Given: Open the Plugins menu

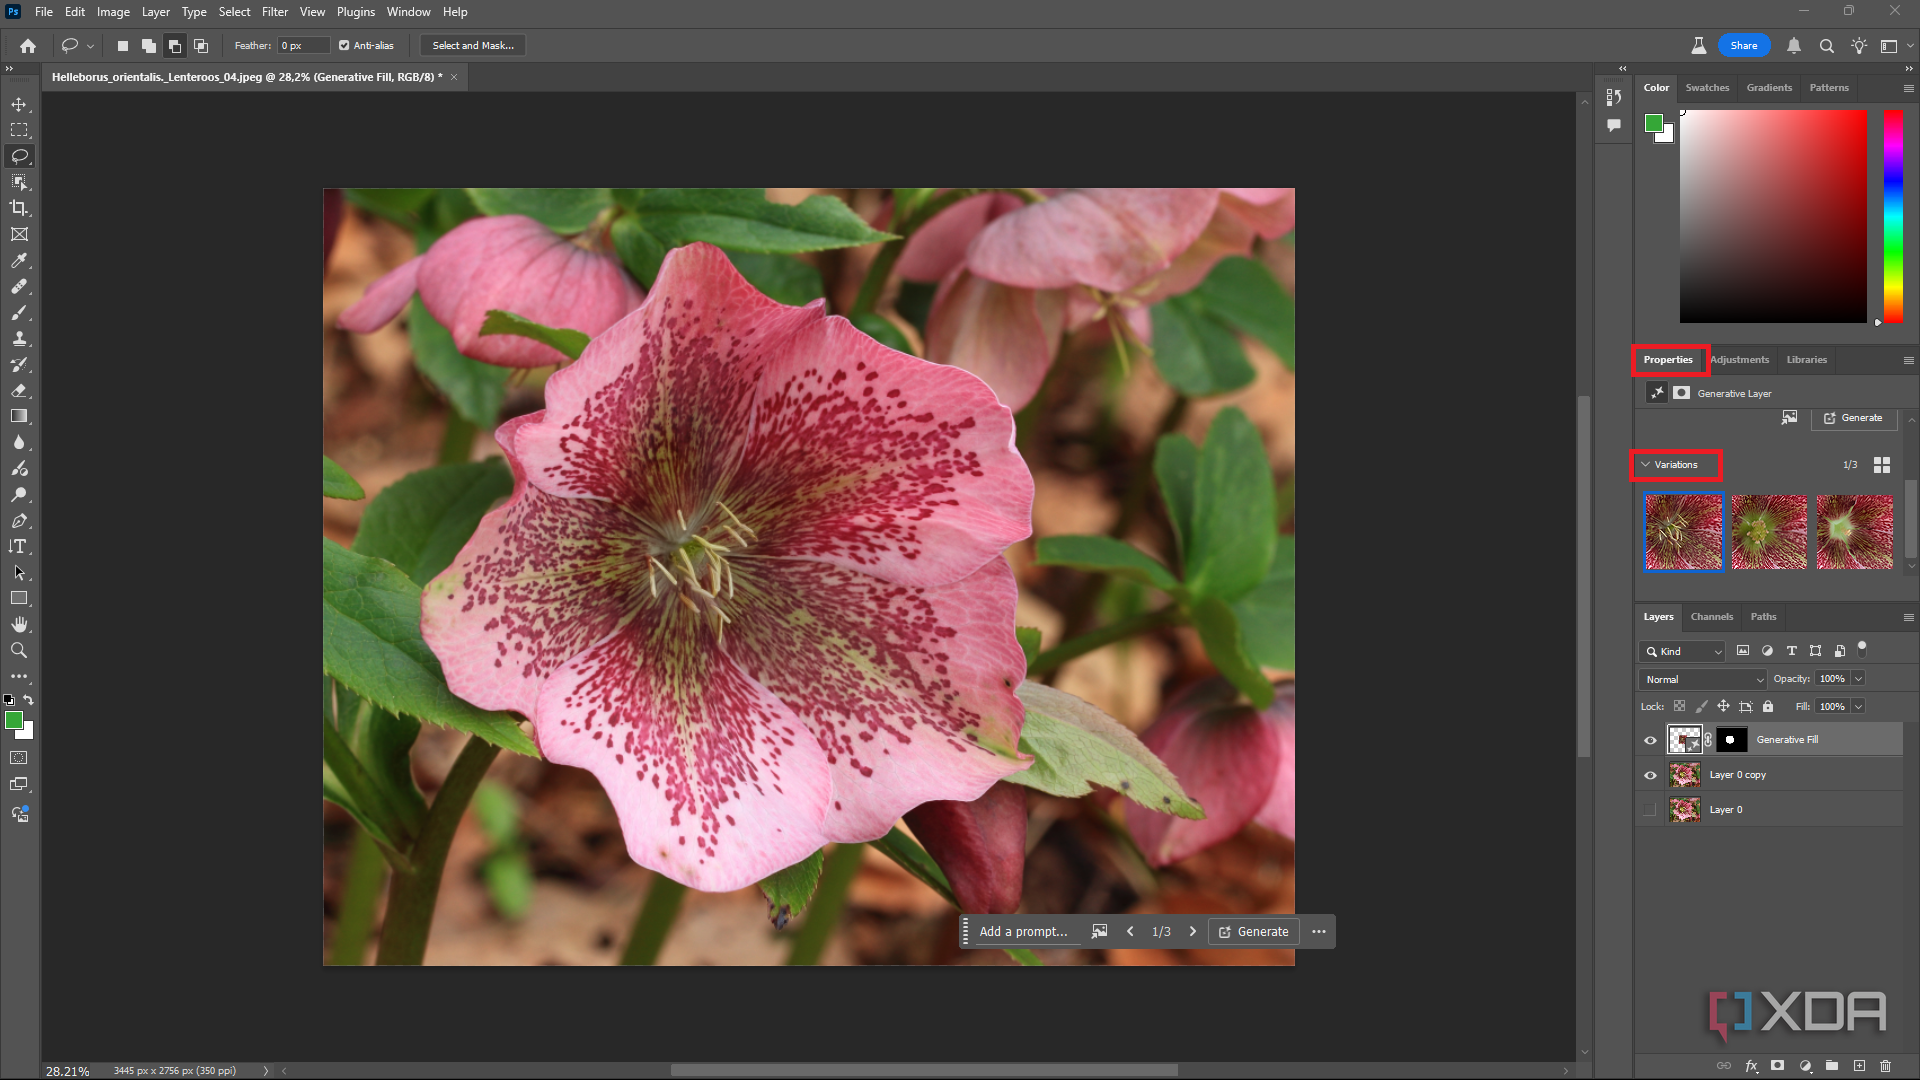Looking at the screenshot, I should click(x=356, y=12).
